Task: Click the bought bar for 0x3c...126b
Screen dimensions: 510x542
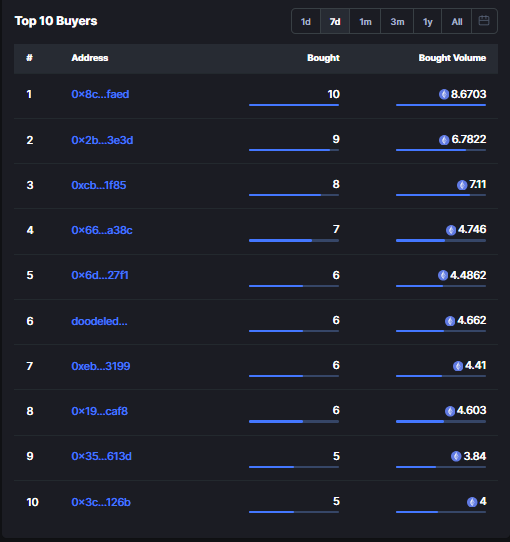Action: click(x=294, y=512)
